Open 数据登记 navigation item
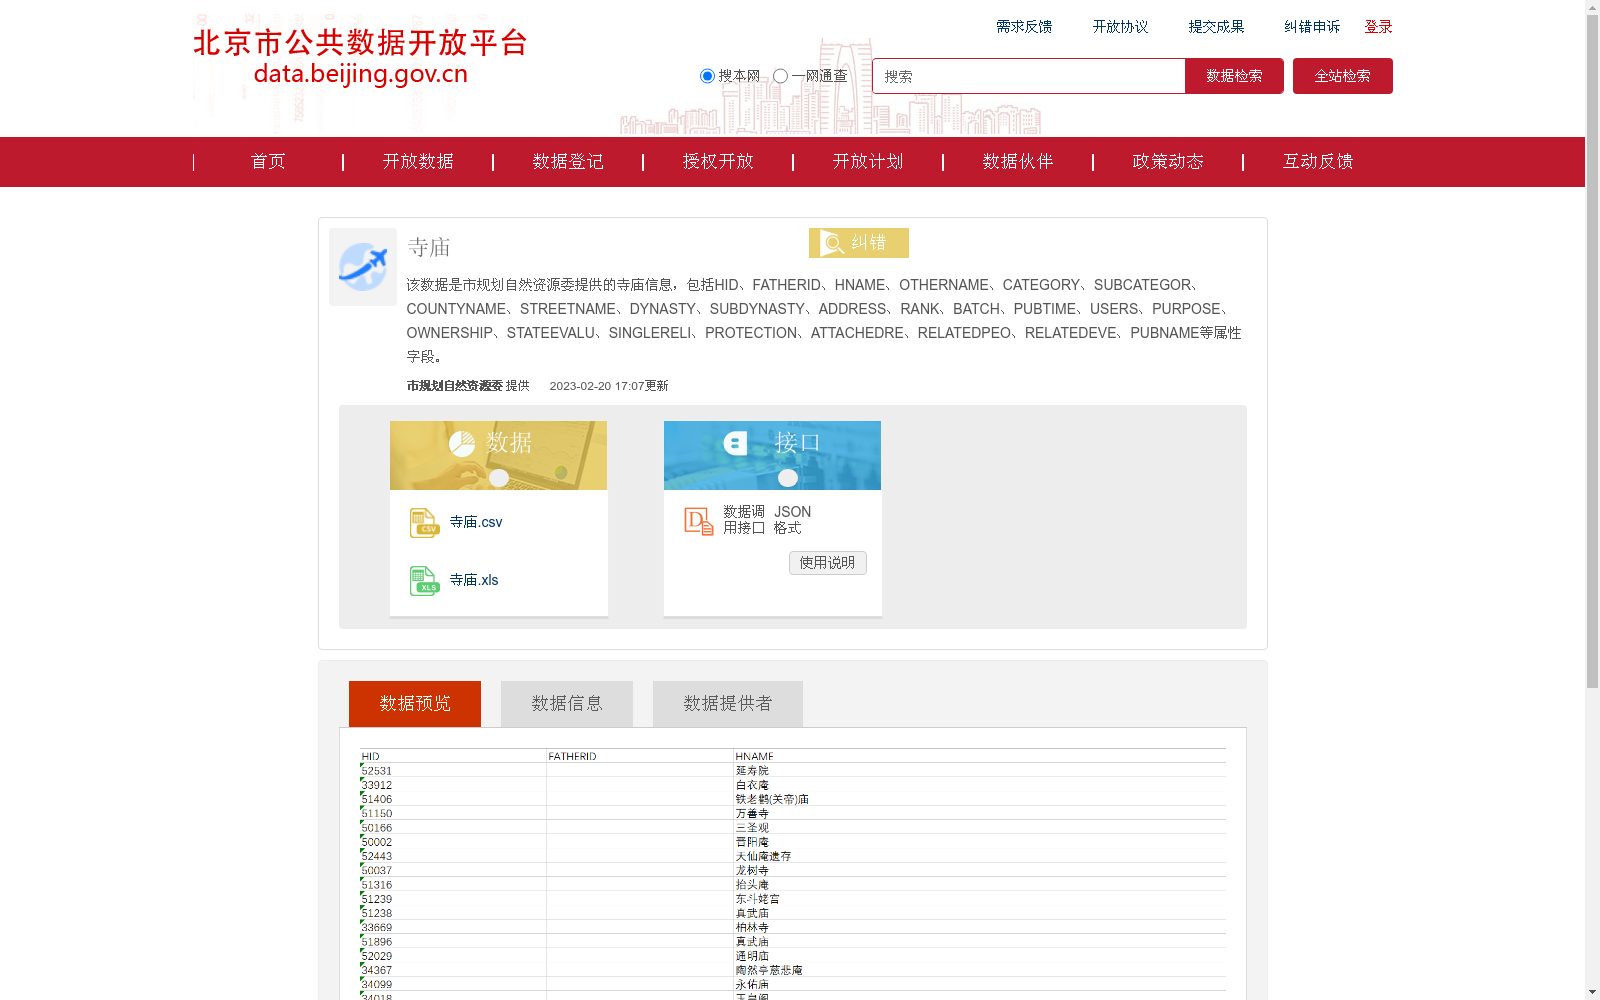 click(x=568, y=162)
